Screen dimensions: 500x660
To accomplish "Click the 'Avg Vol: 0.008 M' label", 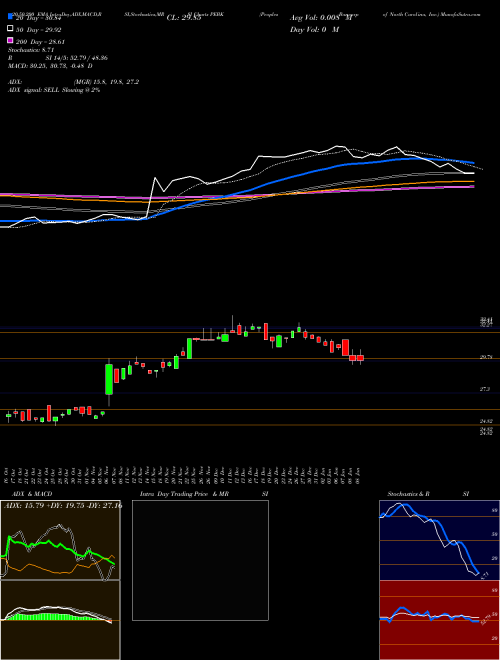I will pos(321,18).
